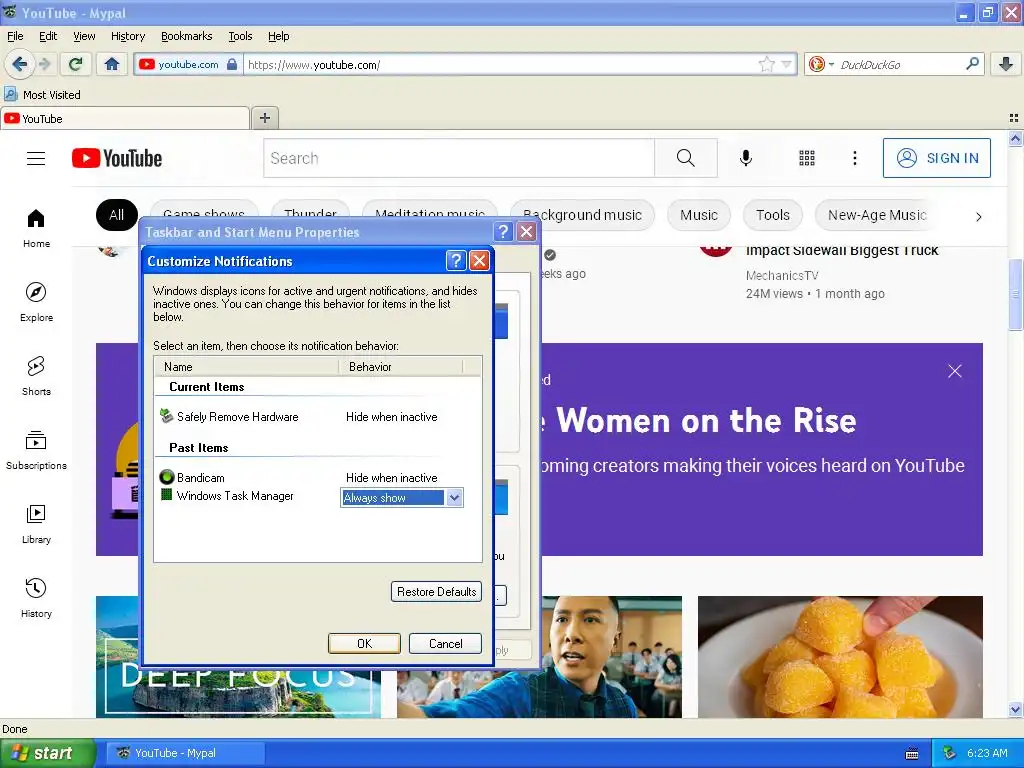Image resolution: width=1024 pixels, height=768 pixels.
Task: Click the browser URL address field
Action: pyautogui.click(x=500, y=65)
